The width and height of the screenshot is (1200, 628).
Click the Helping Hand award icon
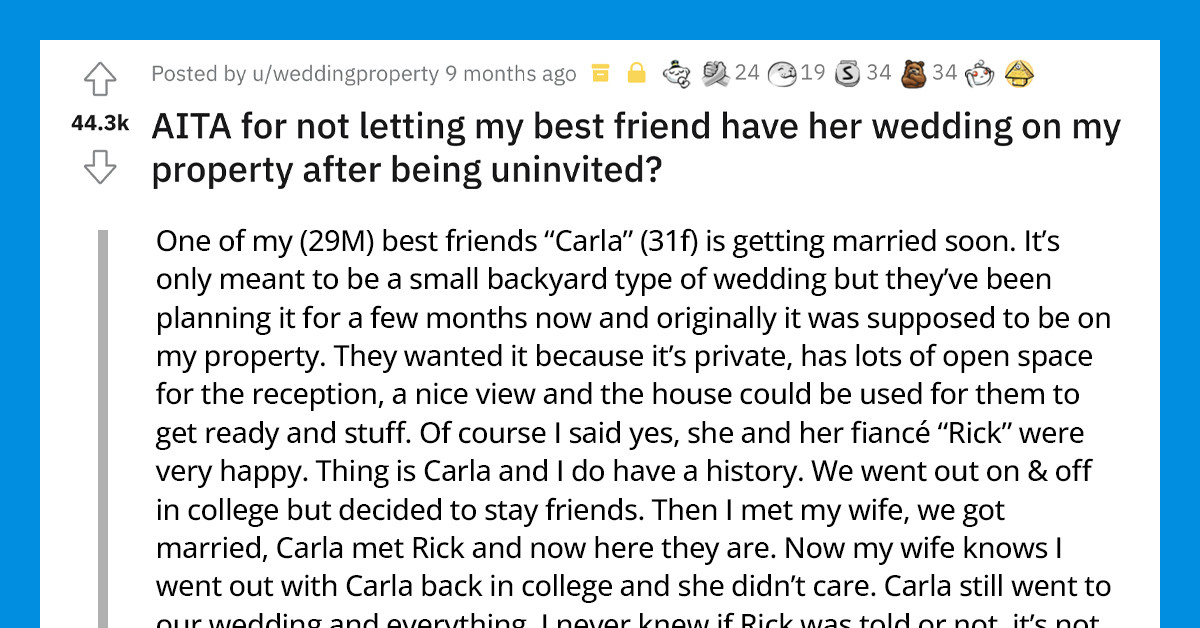click(x=712, y=73)
